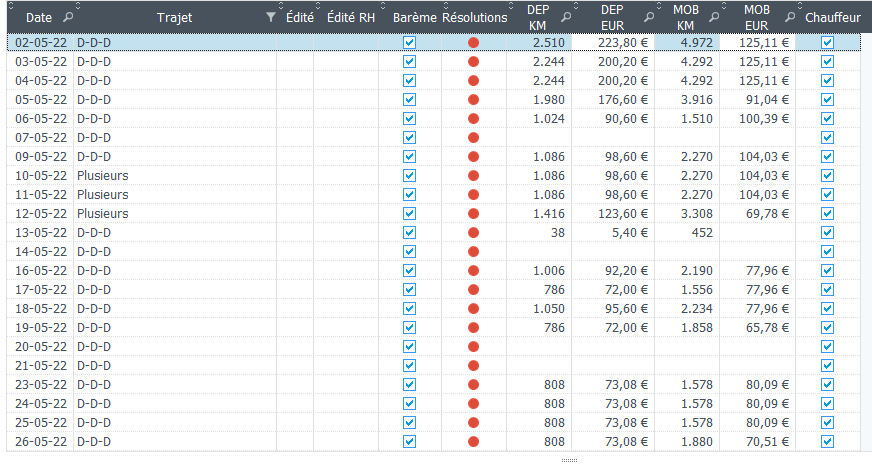The height and width of the screenshot is (466, 872).
Task: Click the DEP EUR search magnifier
Action: [648, 18]
